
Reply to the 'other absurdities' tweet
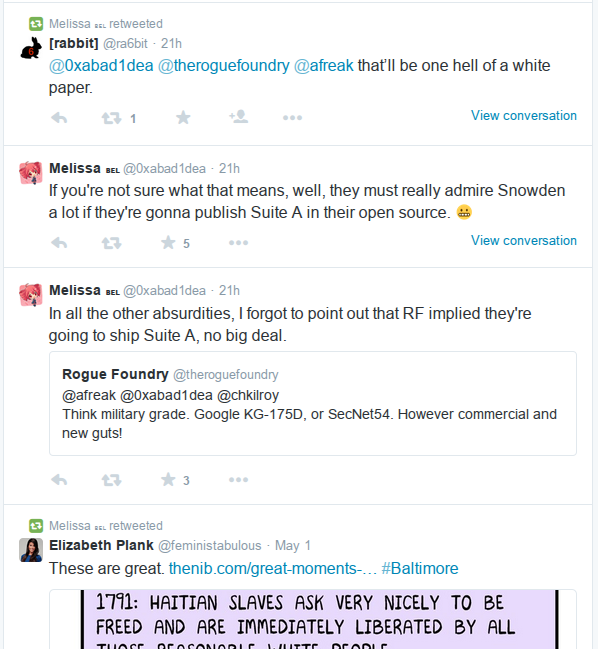(x=59, y=480)
